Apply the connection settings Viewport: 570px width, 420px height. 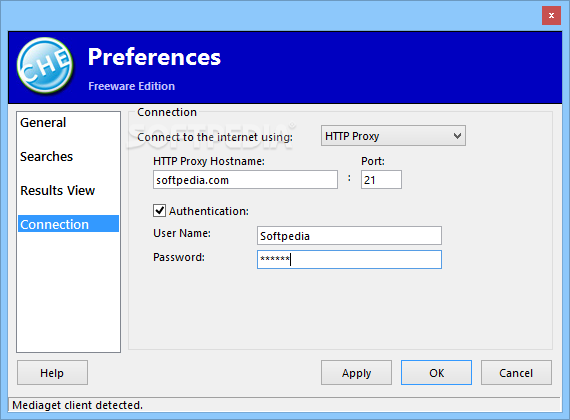click(356, 373)
